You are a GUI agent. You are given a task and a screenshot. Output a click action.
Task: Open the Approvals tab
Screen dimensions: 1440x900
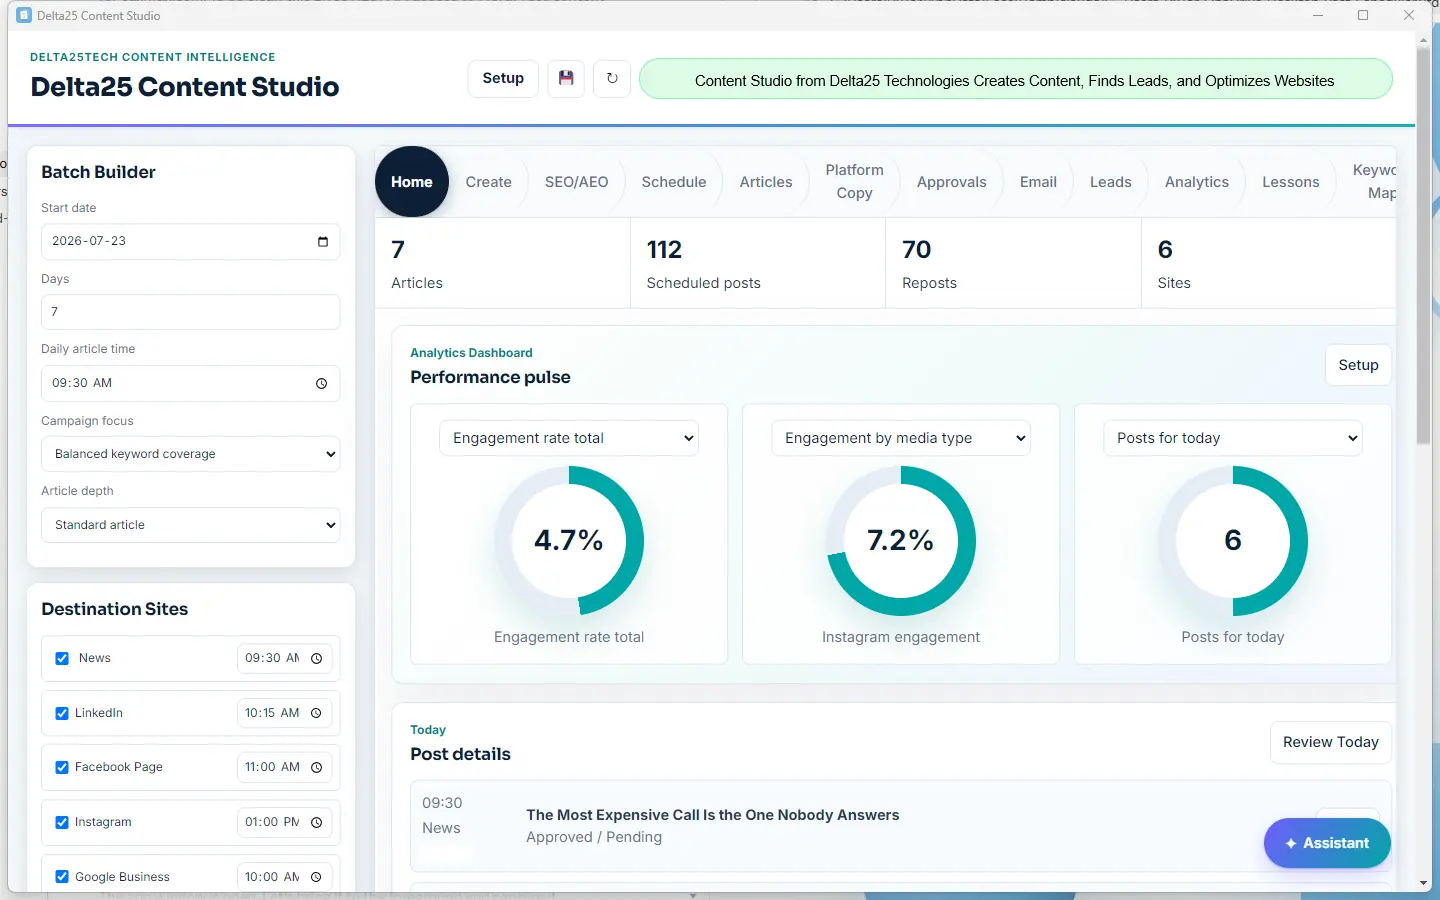[952, 182]
